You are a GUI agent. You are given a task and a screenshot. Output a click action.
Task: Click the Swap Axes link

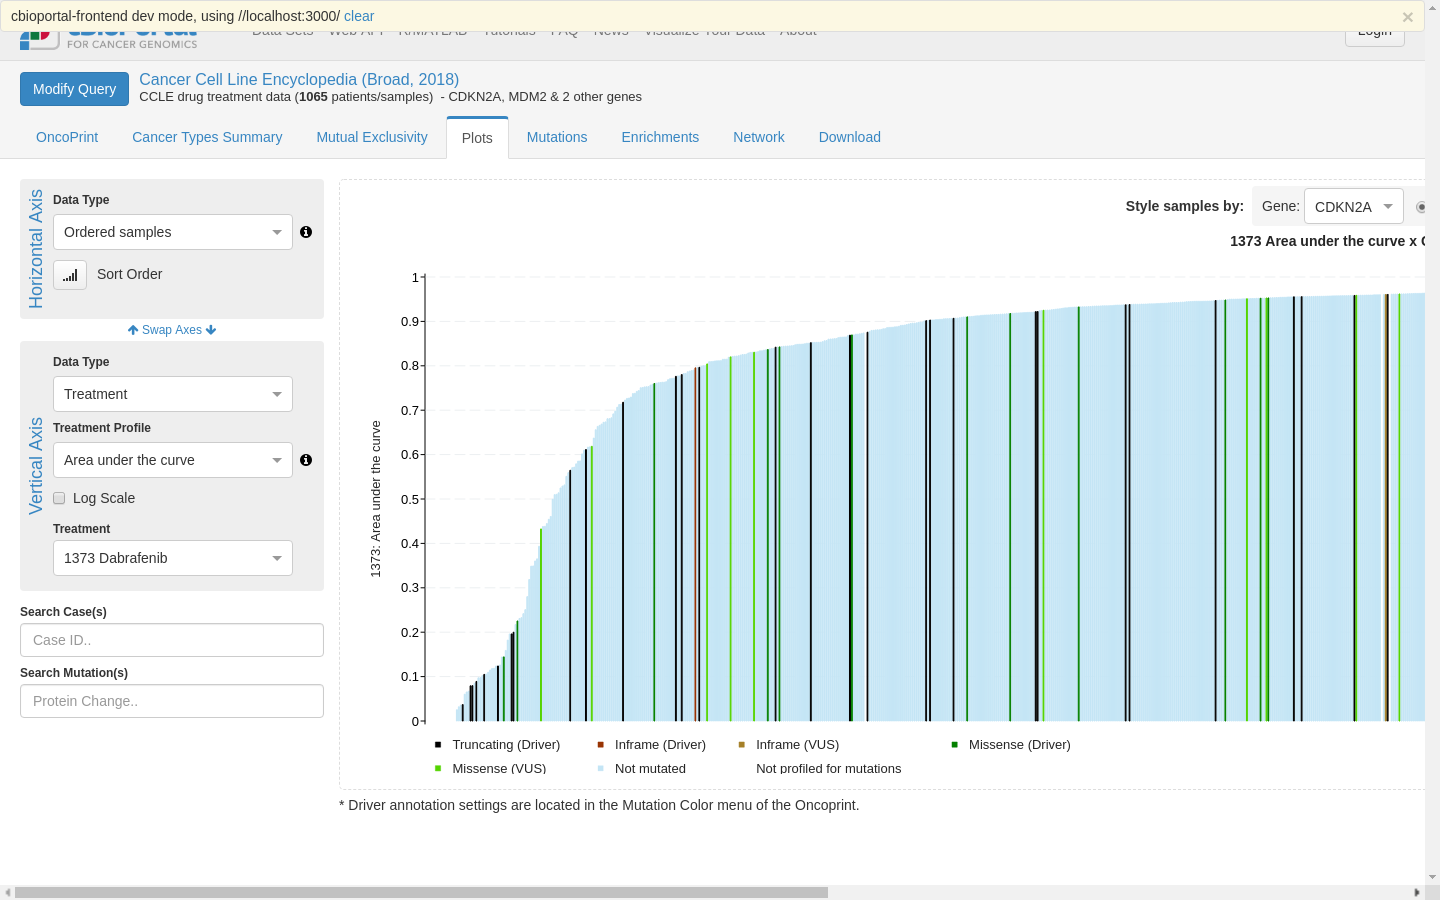(x=171, y=329)
